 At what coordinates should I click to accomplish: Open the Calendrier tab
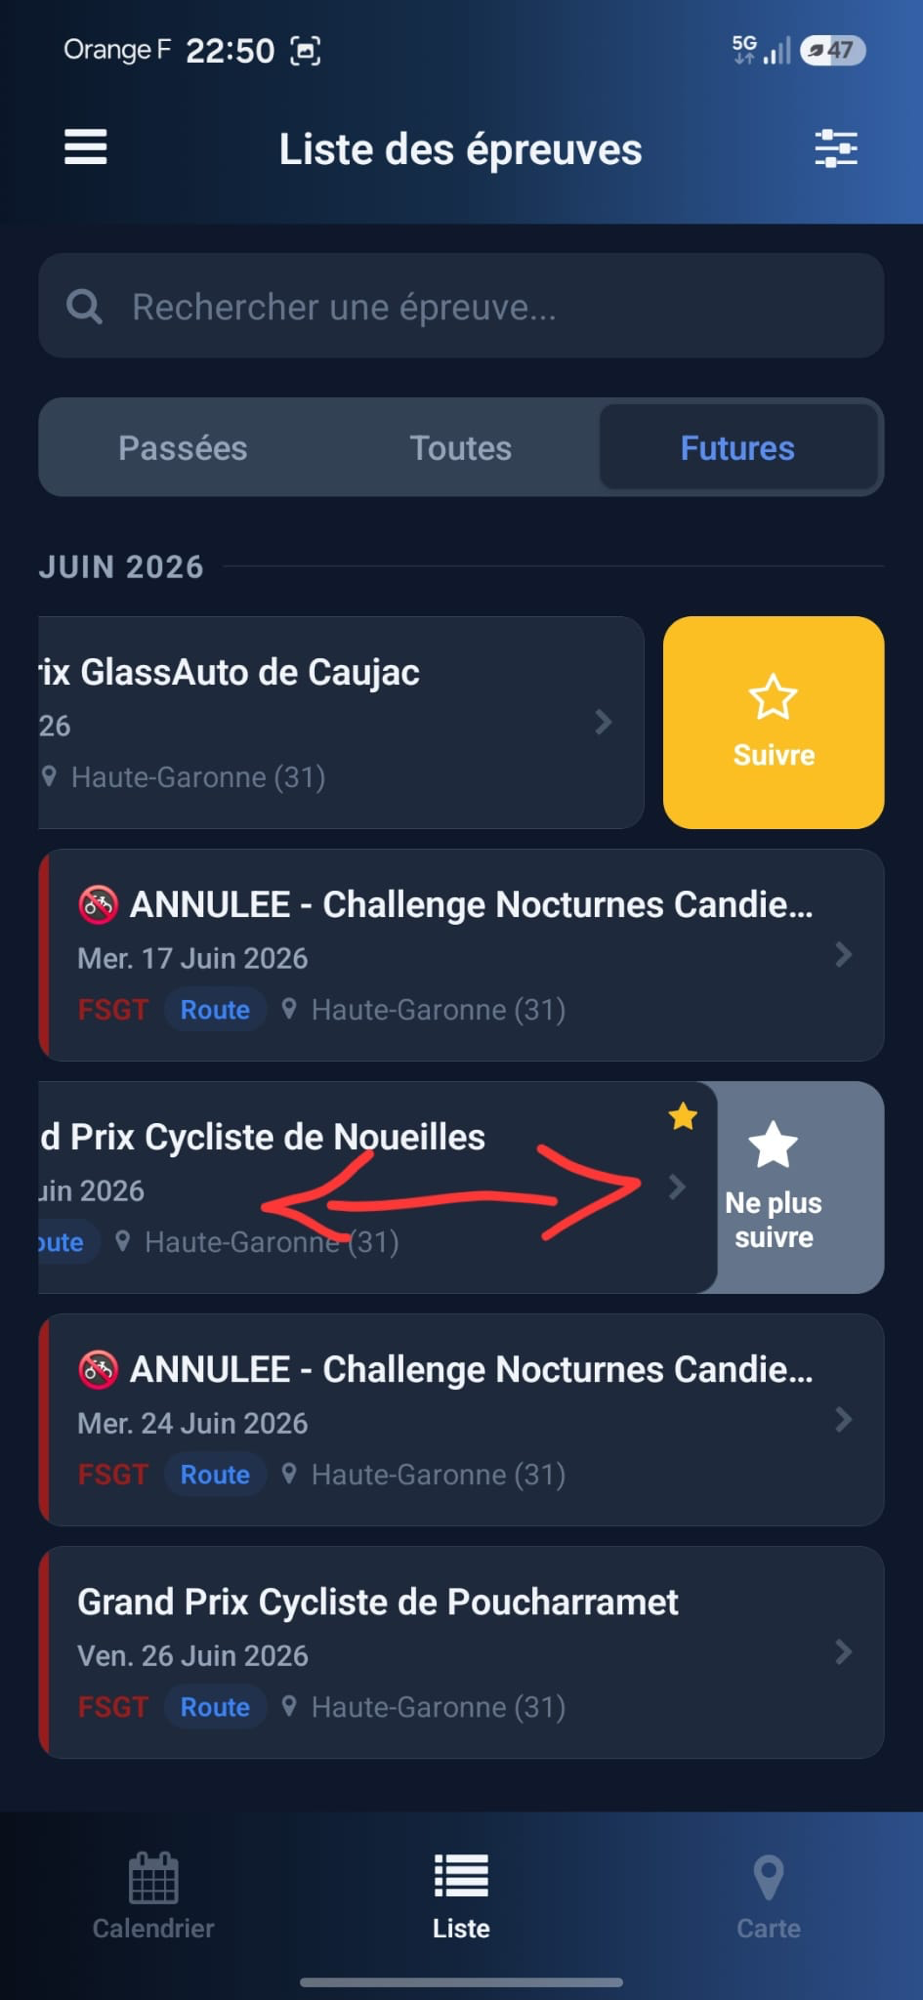(x=153, y=1896)
